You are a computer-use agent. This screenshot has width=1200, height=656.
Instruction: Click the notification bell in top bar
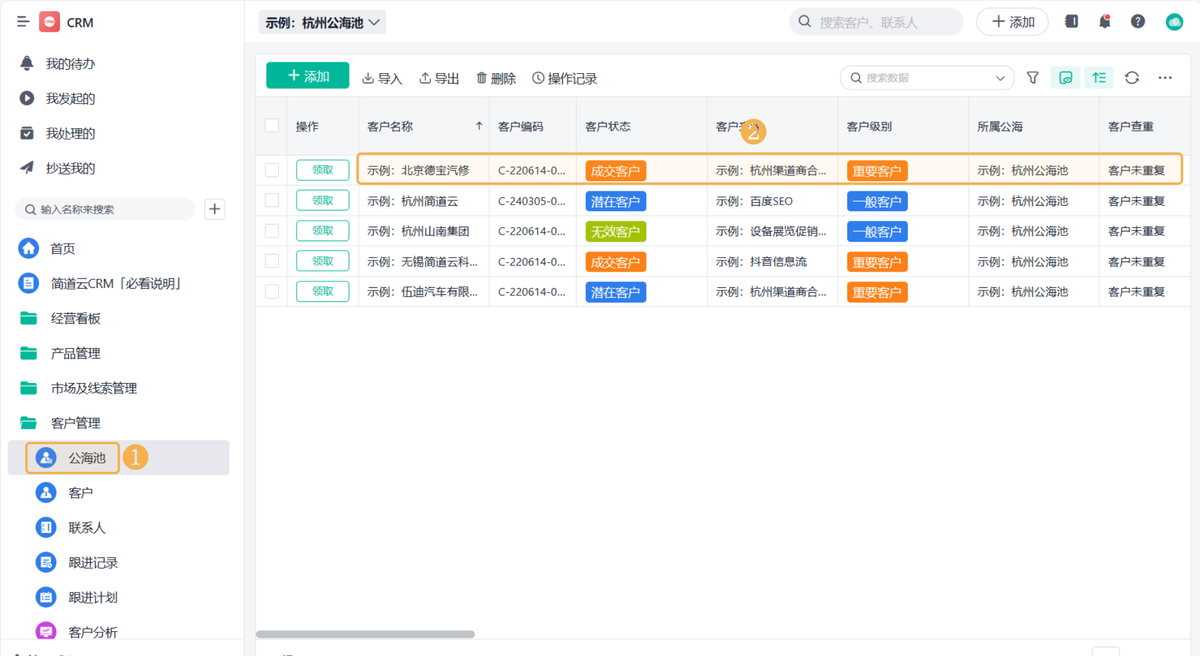[1105, 22]
